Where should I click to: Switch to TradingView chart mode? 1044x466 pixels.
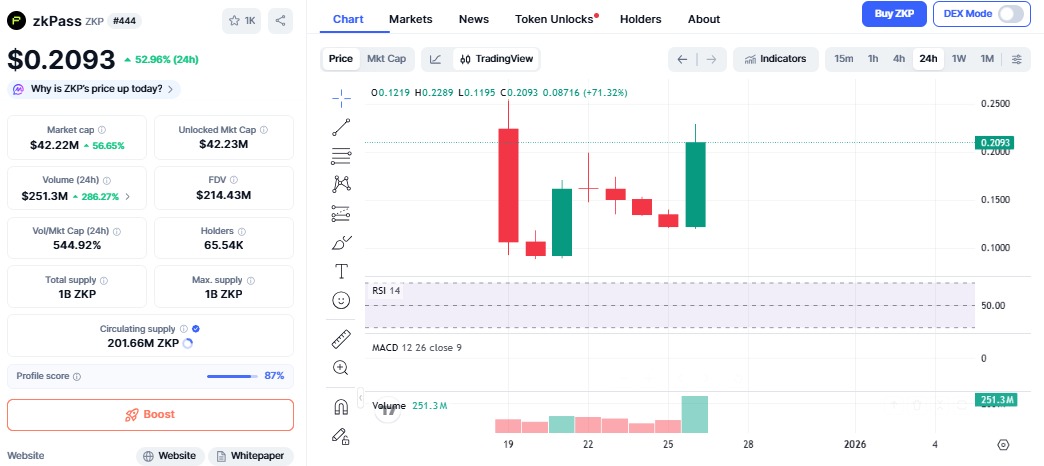[496, 59]
